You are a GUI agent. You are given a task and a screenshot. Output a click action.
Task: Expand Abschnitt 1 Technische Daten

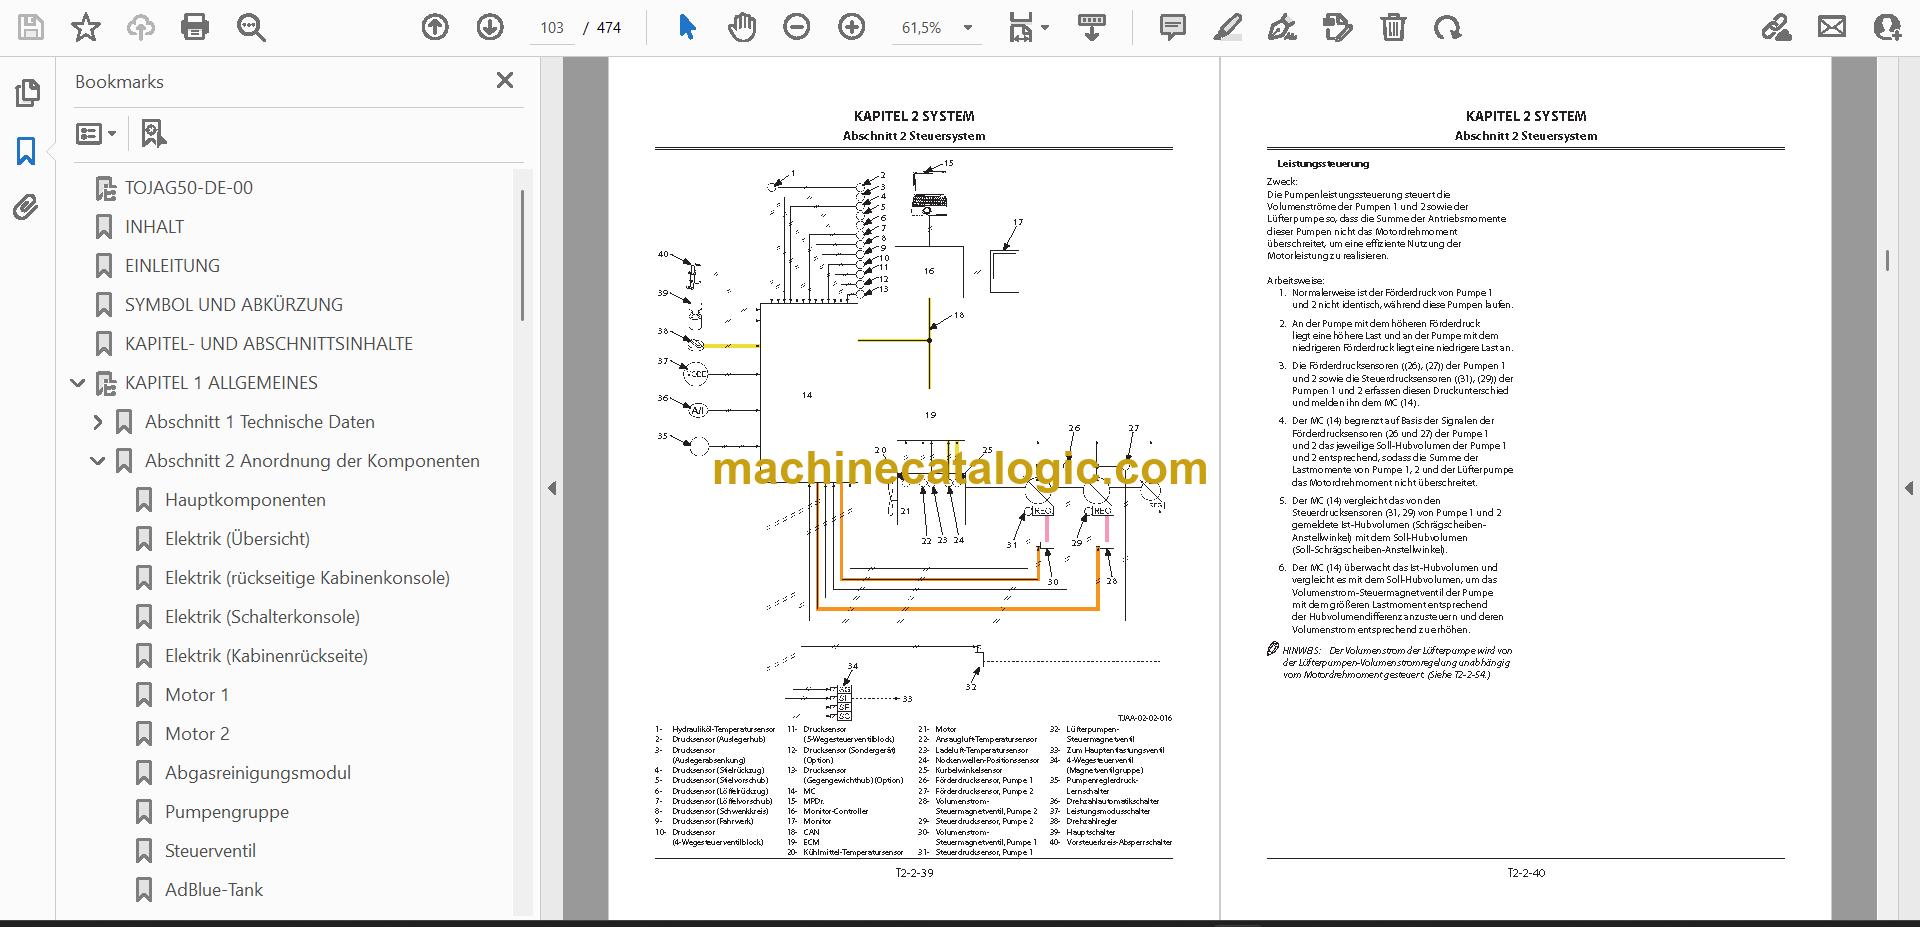coord(98,422)
